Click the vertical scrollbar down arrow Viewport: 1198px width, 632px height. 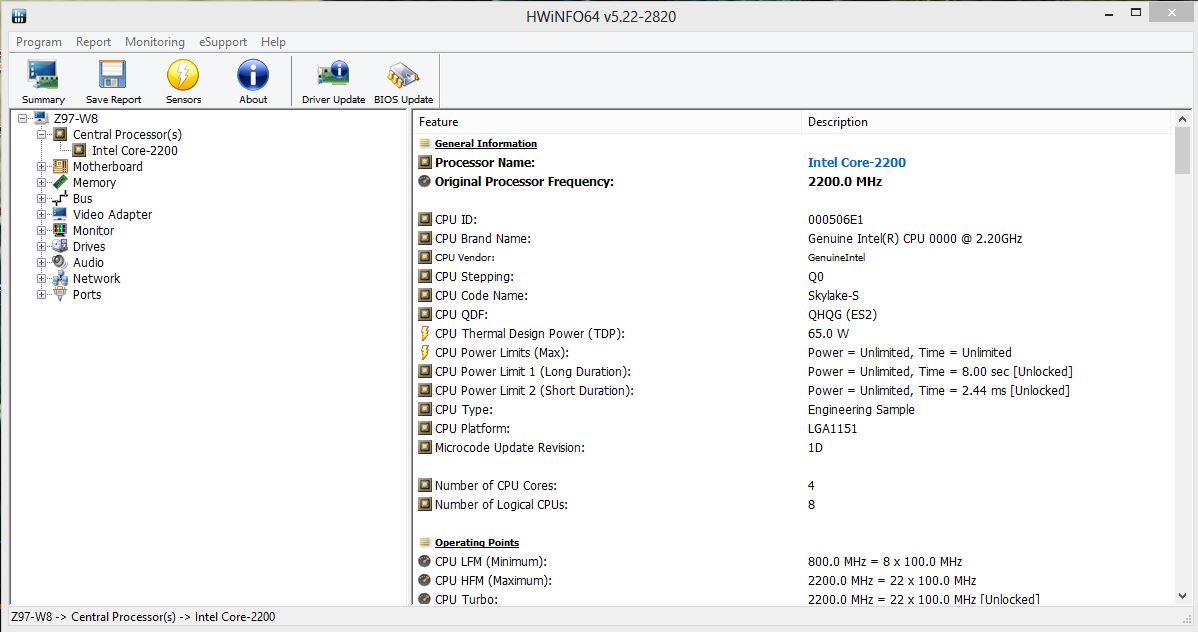(x=1182, y=596)
